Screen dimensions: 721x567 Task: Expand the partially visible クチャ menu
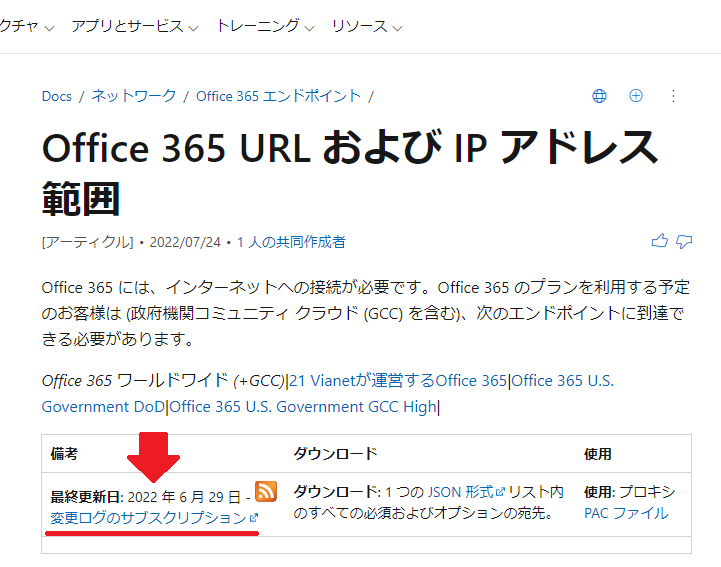tap(27, 26)
